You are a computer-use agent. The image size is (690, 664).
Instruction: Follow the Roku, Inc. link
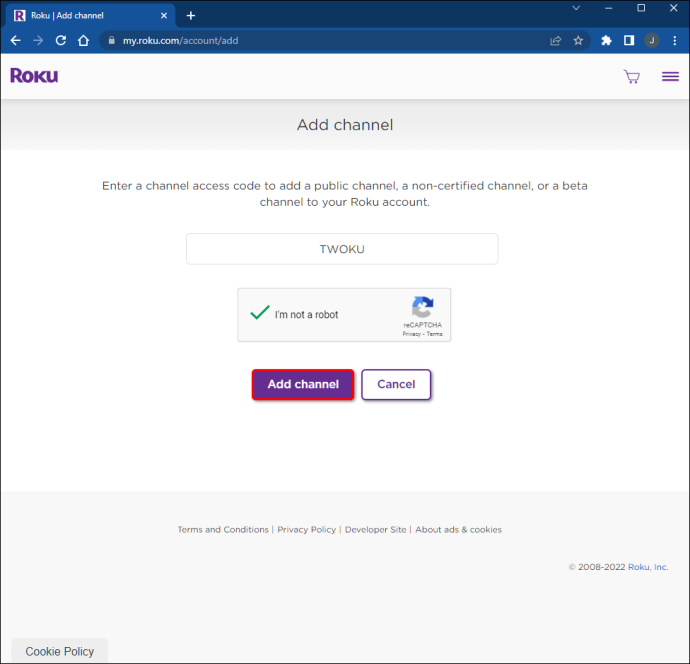(648, 567)
